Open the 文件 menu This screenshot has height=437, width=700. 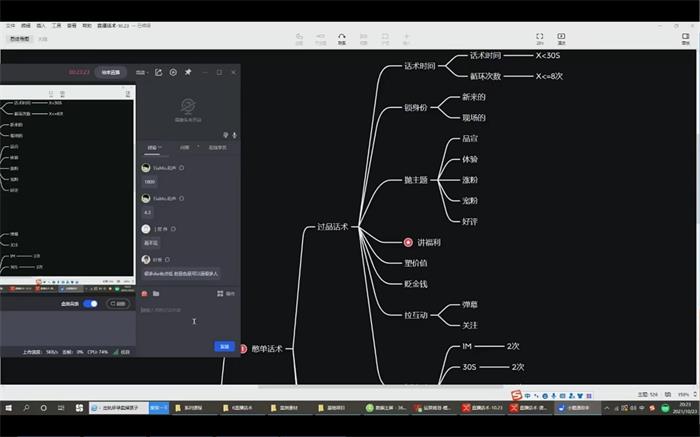[9, 23]
